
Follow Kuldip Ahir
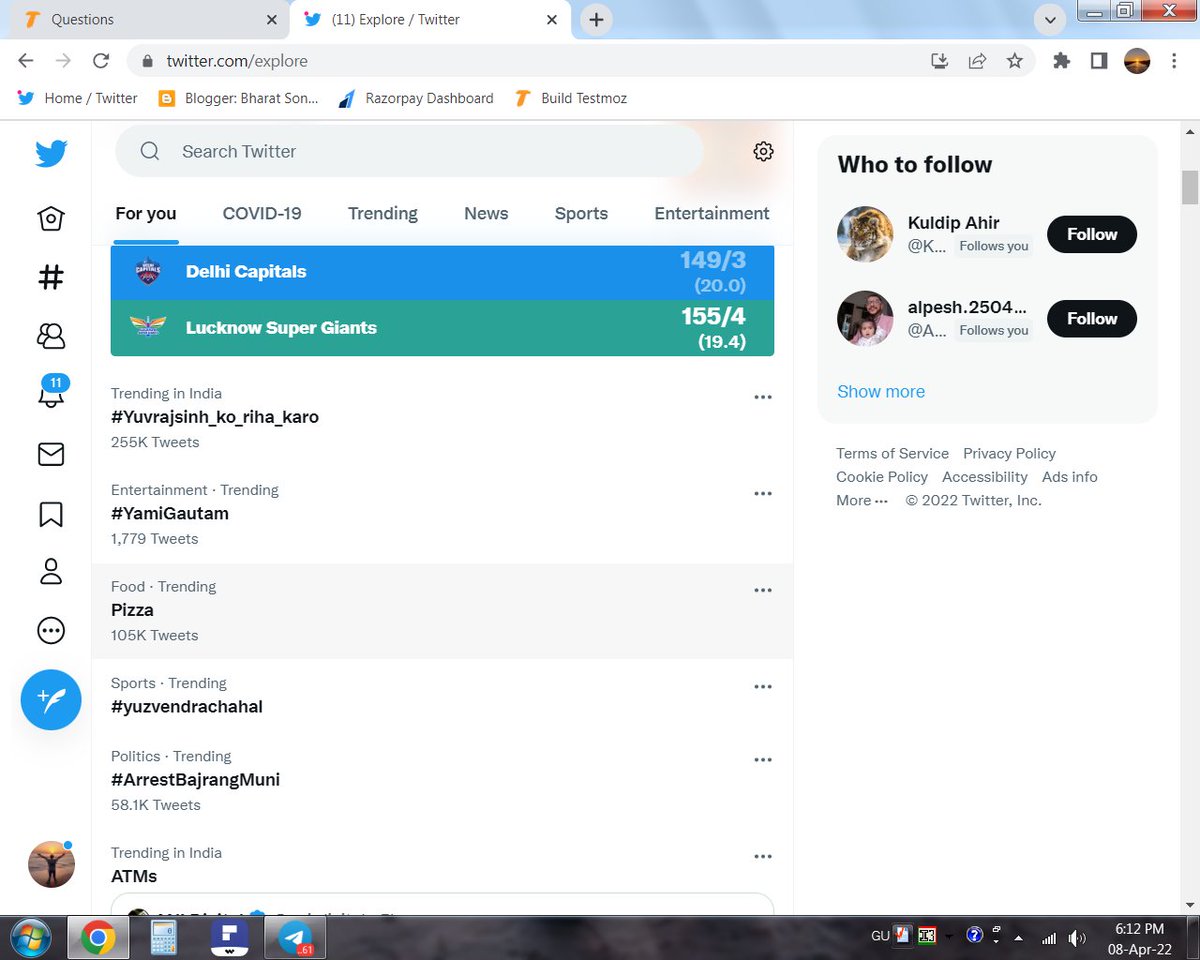point(1092,234)
